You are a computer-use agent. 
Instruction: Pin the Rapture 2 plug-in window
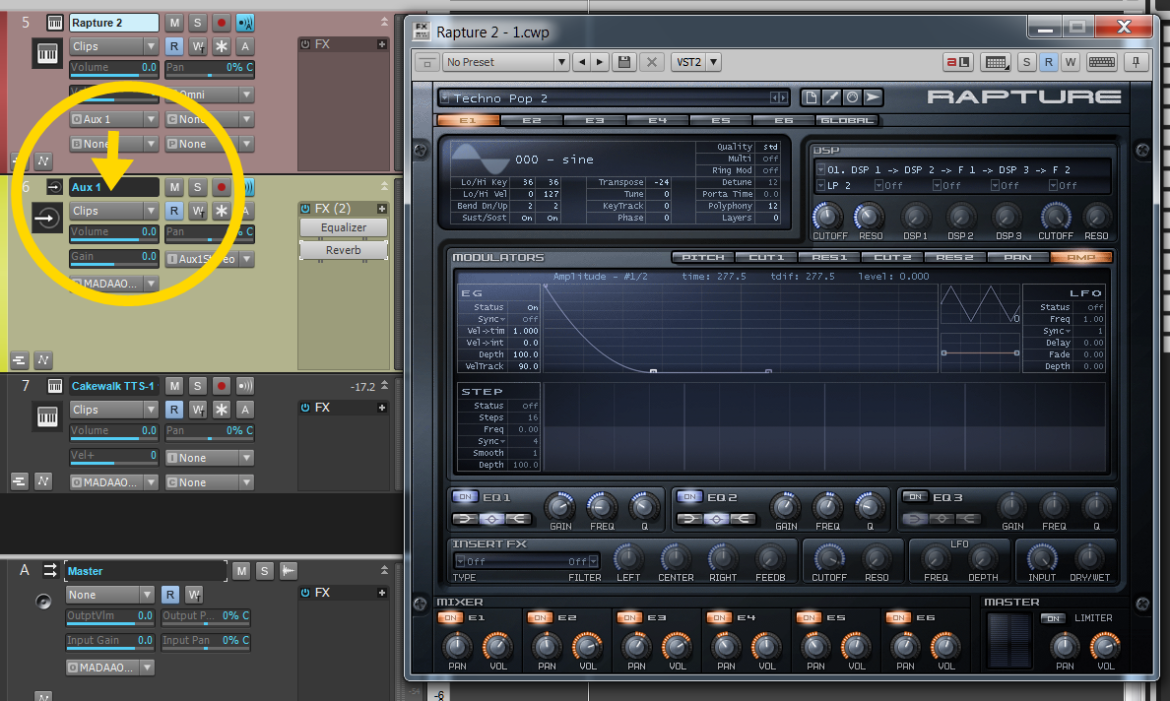tap(1136, 62)
